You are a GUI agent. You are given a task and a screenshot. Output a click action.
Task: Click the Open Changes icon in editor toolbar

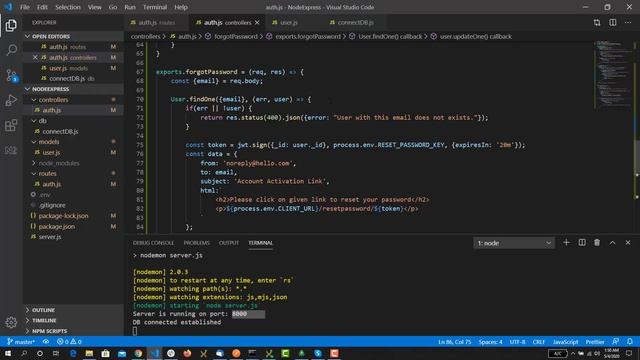point(597,22)
